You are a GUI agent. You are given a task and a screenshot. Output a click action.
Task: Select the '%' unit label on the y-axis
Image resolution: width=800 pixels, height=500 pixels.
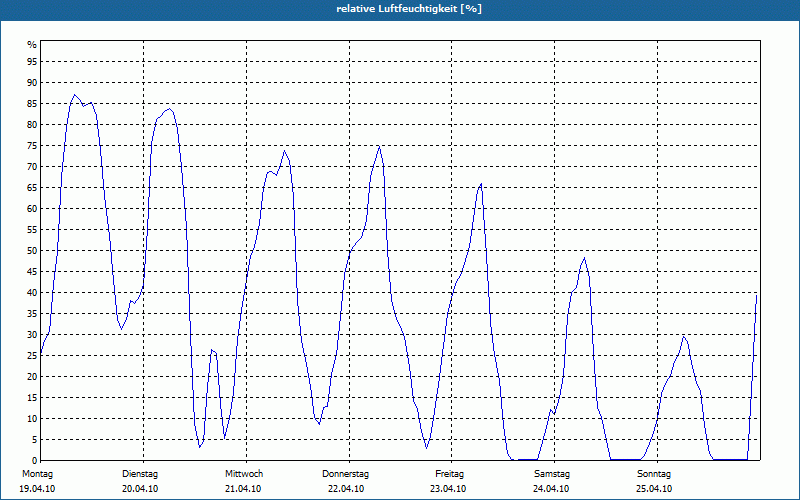coord(32,45)
